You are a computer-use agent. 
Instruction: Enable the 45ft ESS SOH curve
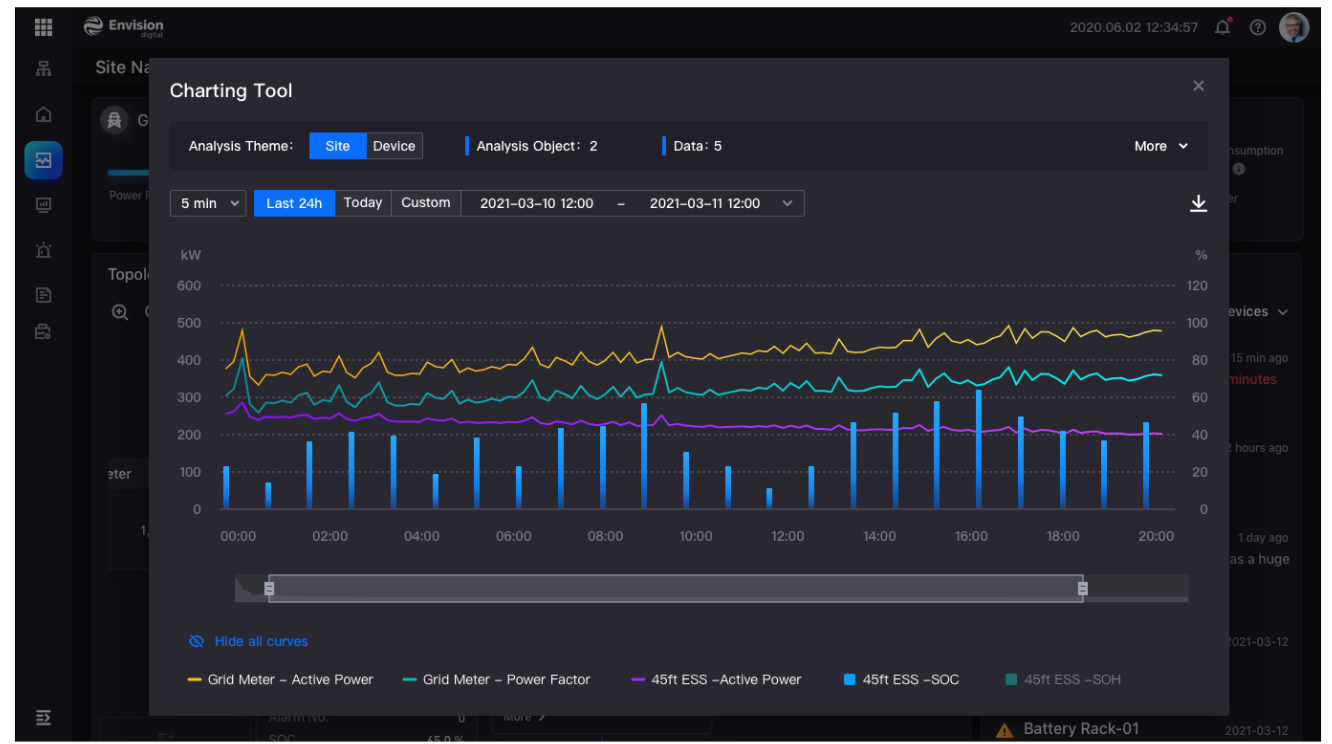[x=1063, y=679]
